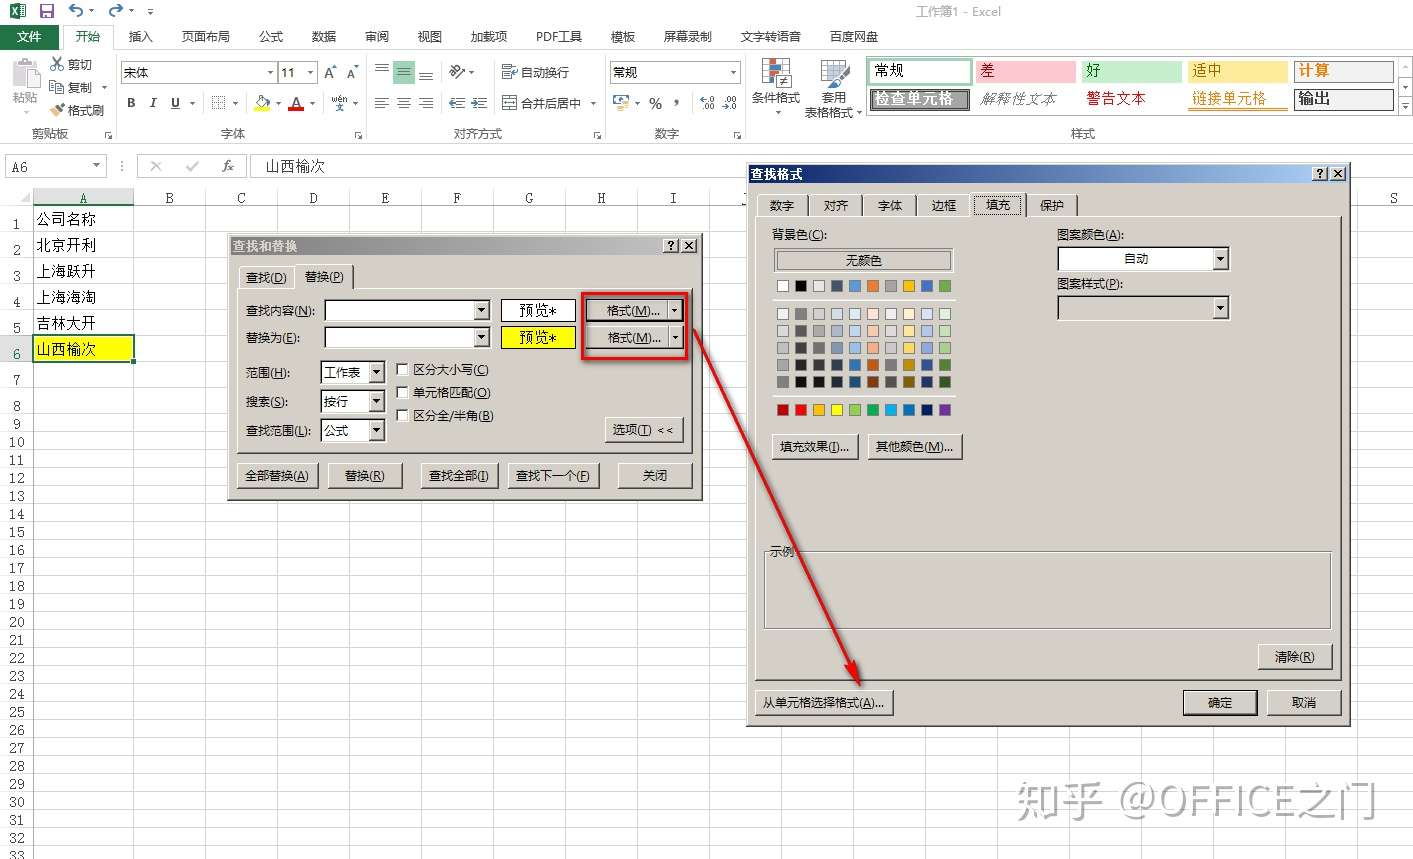Click 确定 in the 查找格式 dialog

[1220, 703]
